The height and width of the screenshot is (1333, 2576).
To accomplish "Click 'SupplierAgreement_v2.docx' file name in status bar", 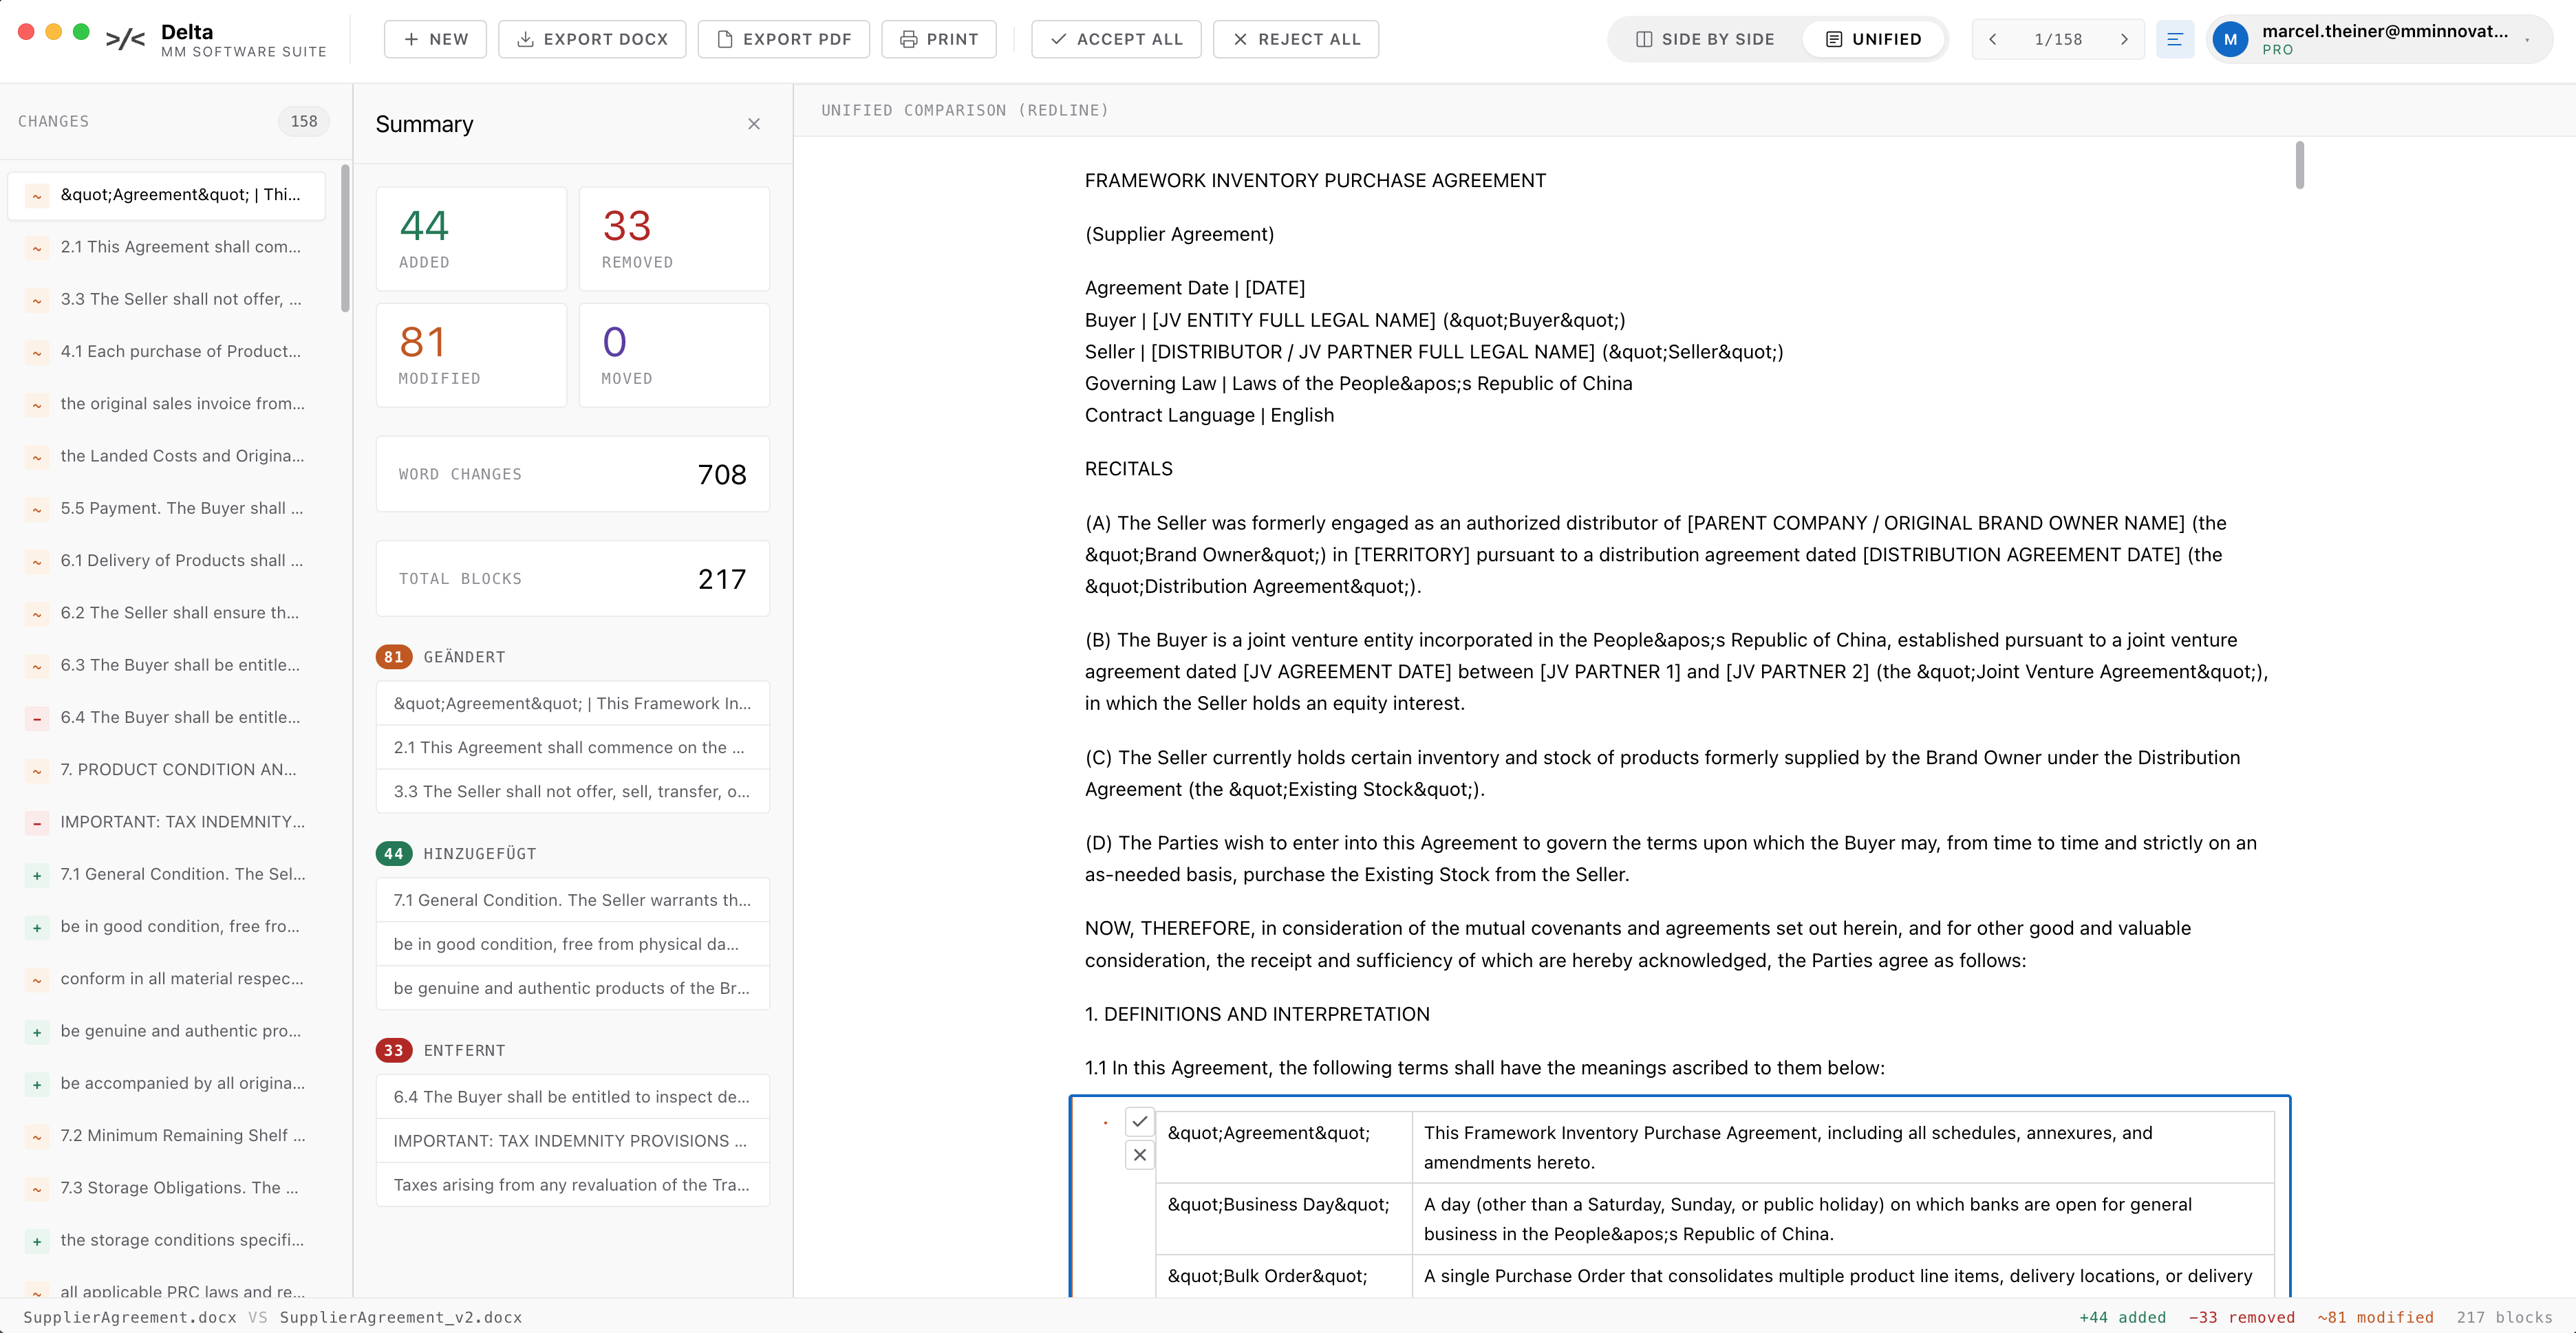I will (401, 1317).
